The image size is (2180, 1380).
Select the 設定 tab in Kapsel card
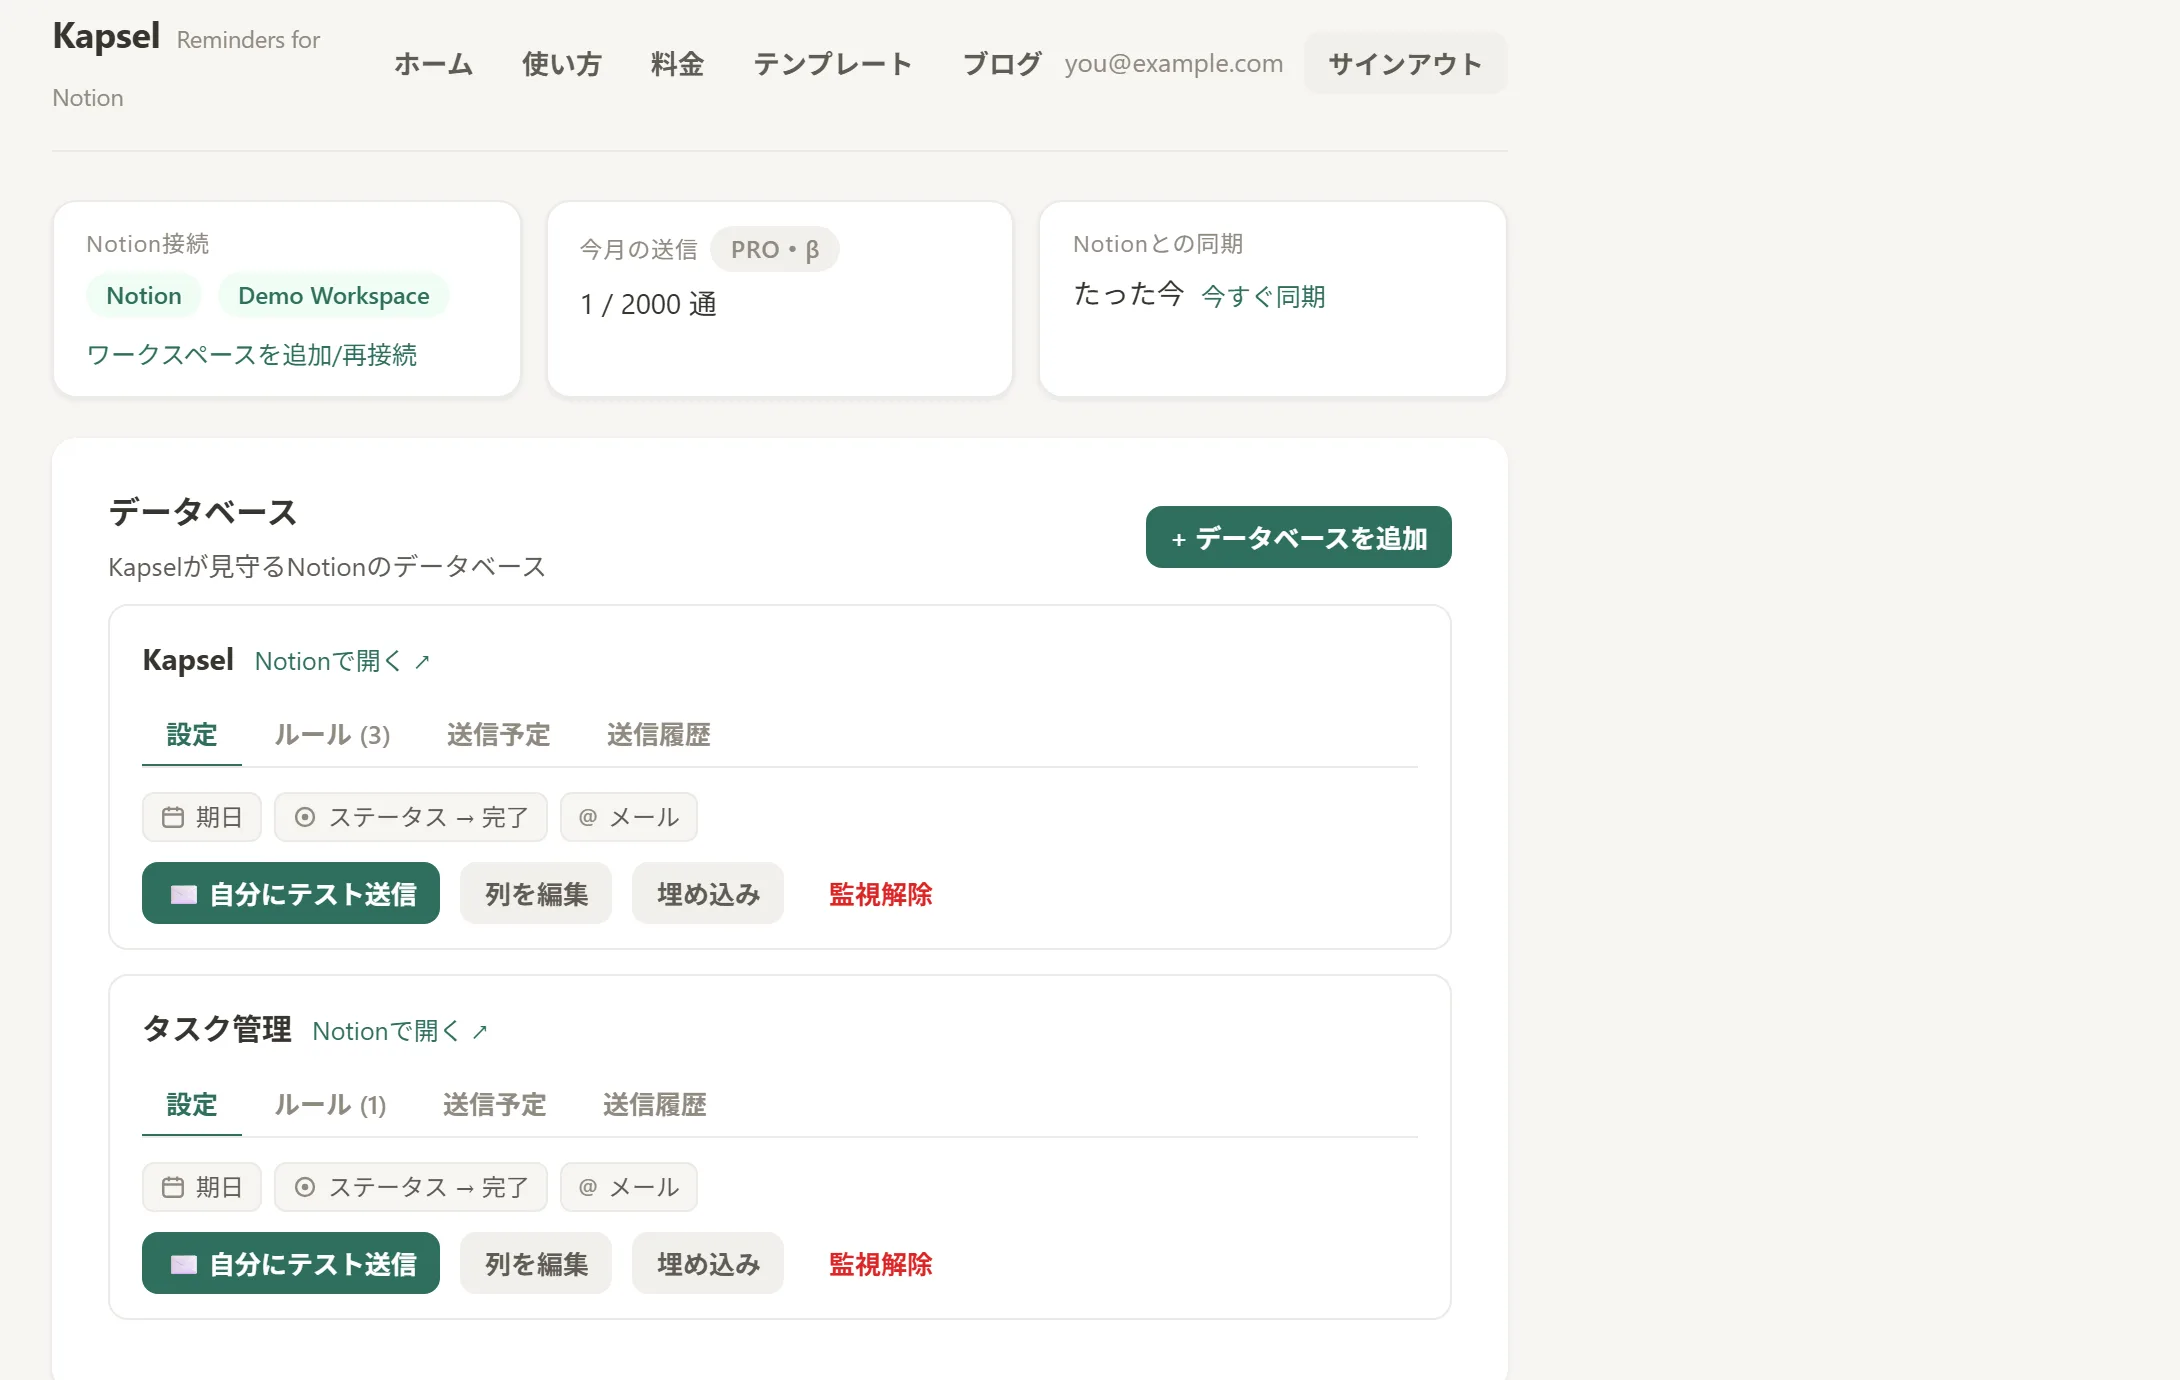192,735
